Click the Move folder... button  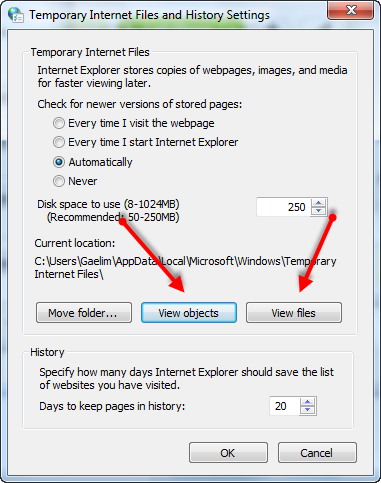click(84, 313)
